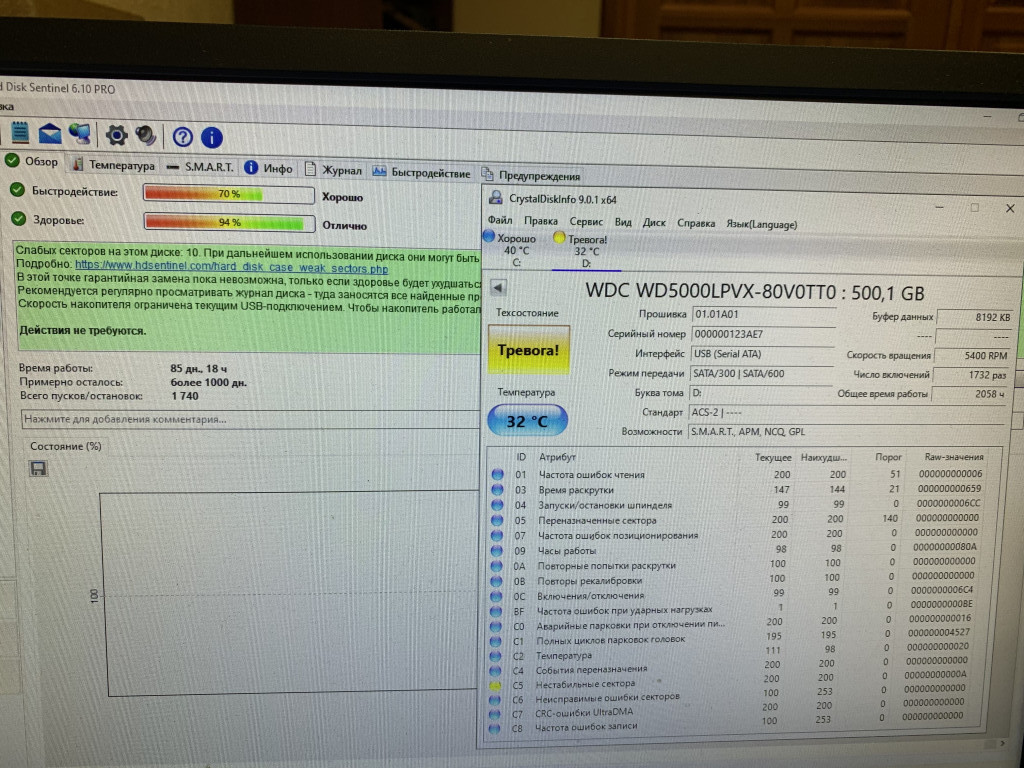Click Общее время работы value 2058 ч
This screenshot has height=768, width=1024.
(x=970, y=394)
